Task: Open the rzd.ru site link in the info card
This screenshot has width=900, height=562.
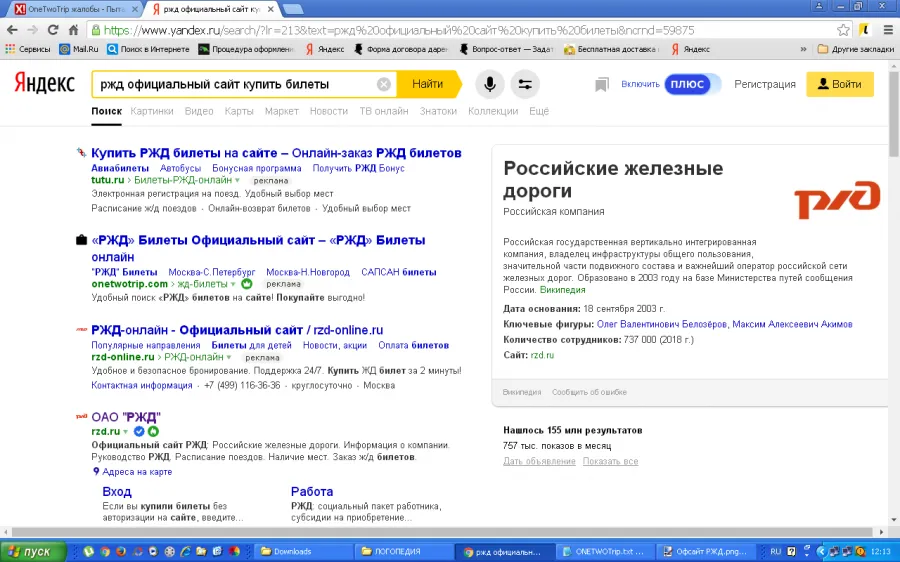Action: coord(542,355)
